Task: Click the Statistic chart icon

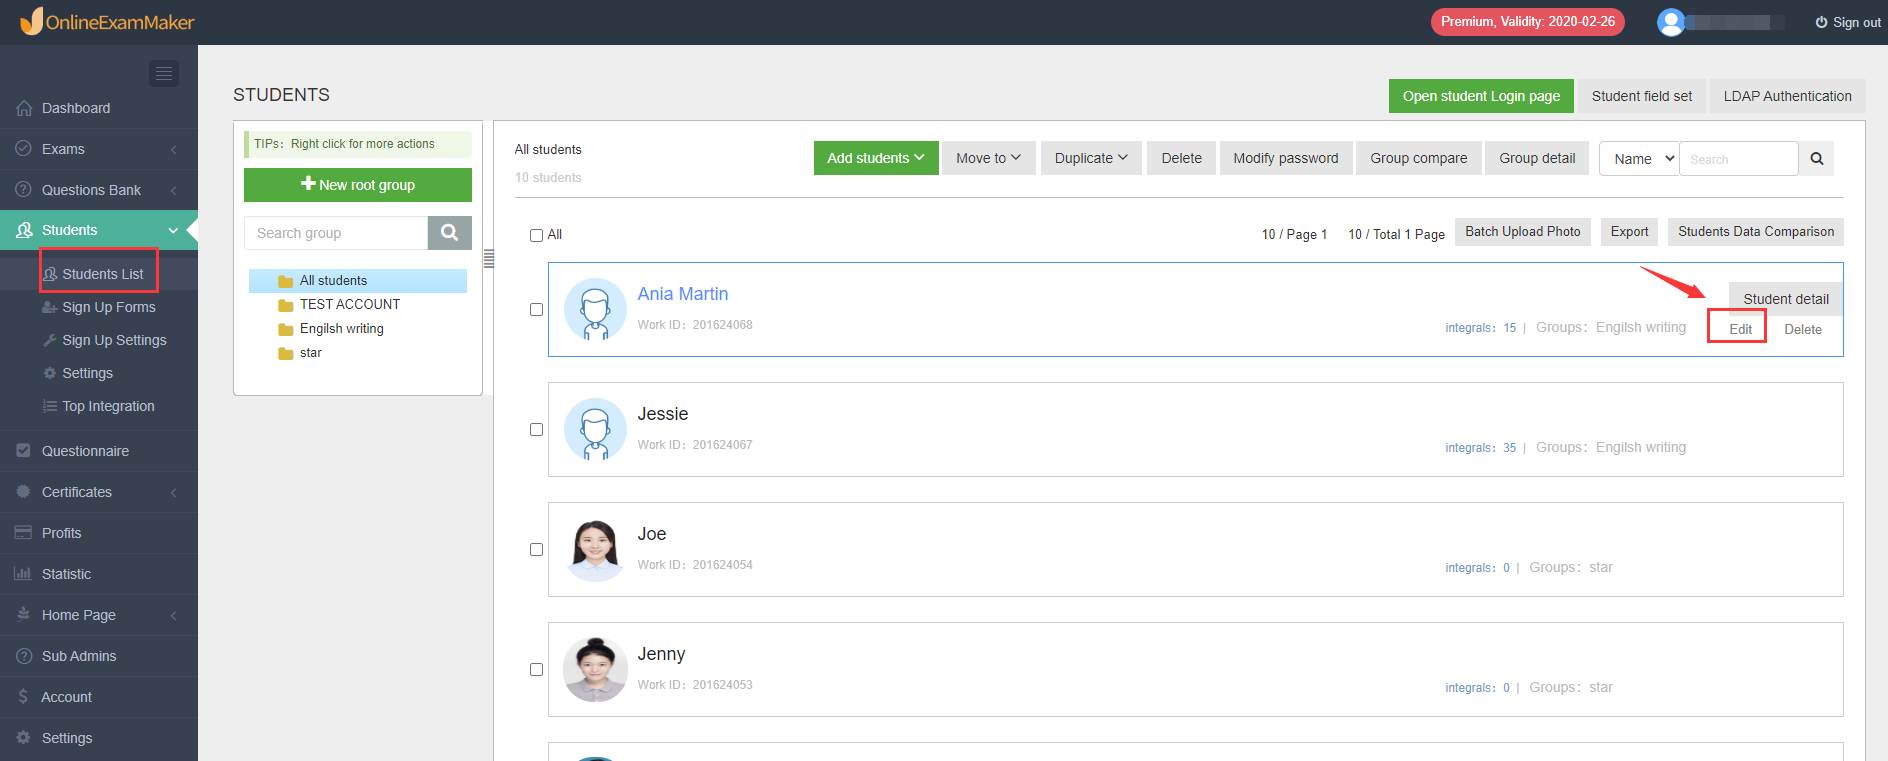Action: coord(24,574)
